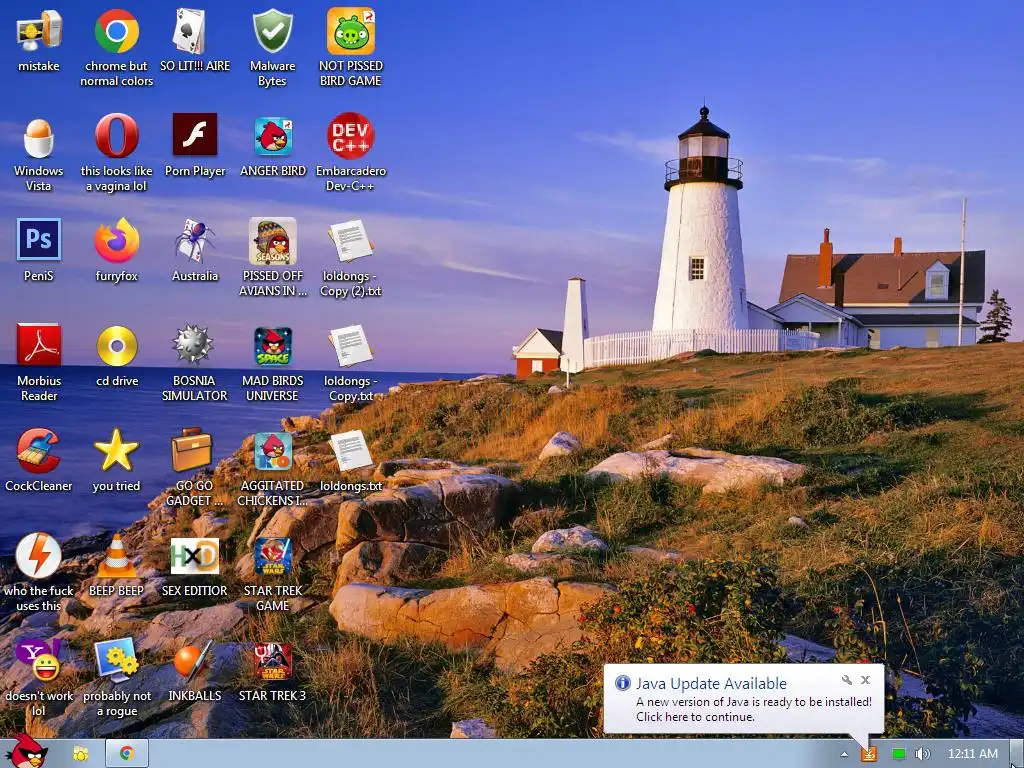Select the CCleaner brush desktop icon
The image size is (1024, 768).
pos(39,451)
